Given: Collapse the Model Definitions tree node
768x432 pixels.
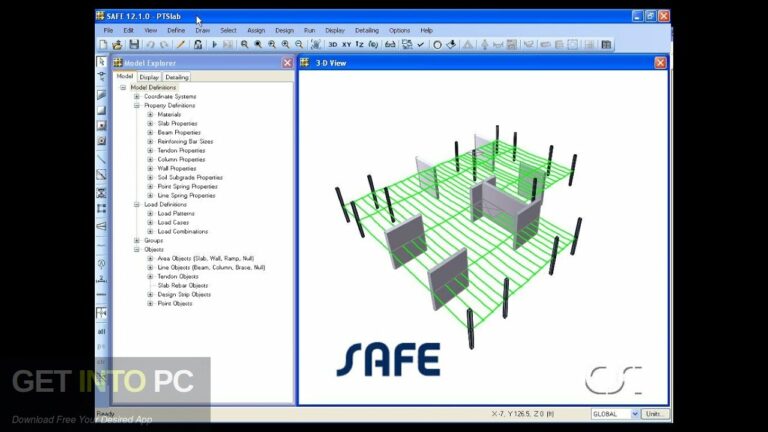Looking at the screenshot, I should [123, 88].
